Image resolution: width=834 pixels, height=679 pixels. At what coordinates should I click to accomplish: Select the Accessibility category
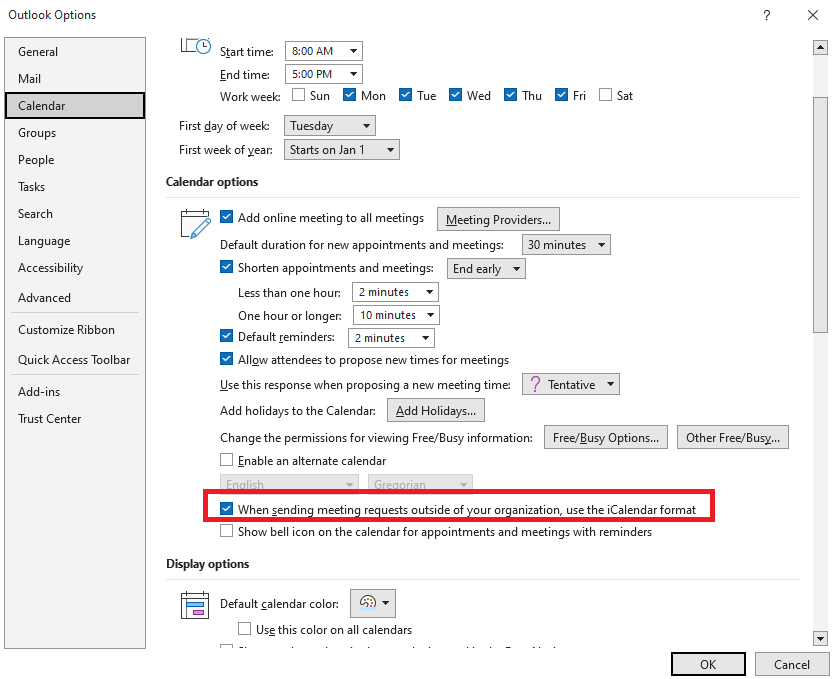[75, 268]
